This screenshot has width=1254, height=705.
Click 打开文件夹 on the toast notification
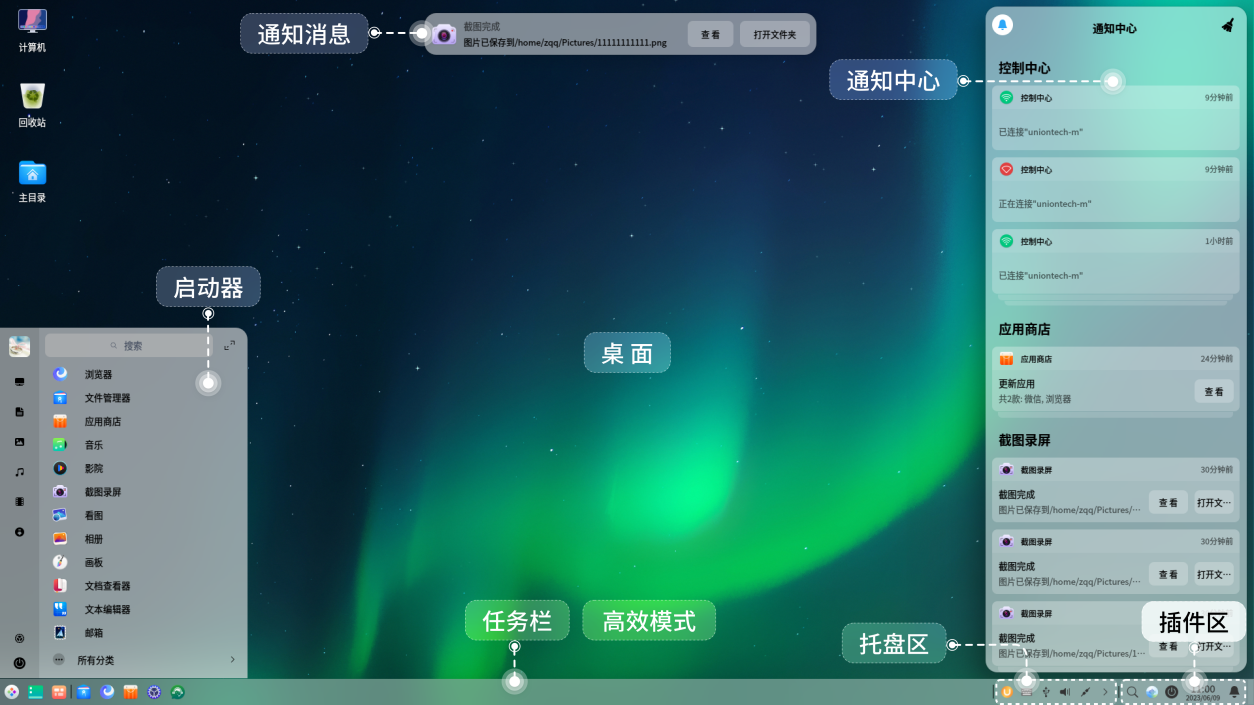coord(775,34)
